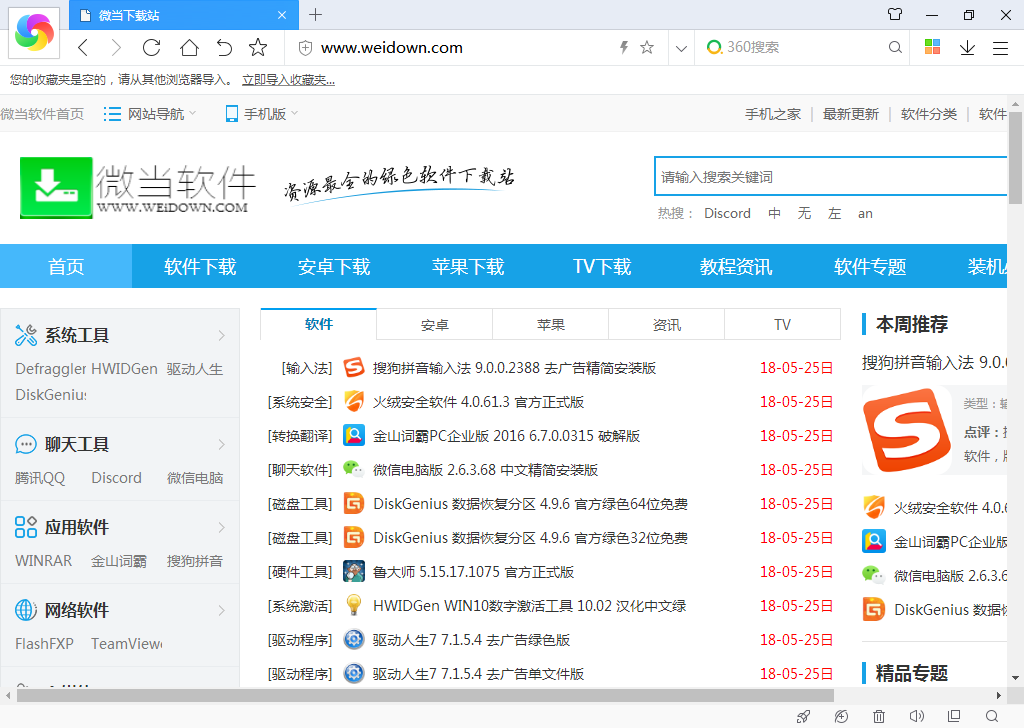
Task: Expand the 网络软件 category chevron
Action: click(x=222, y=610)
